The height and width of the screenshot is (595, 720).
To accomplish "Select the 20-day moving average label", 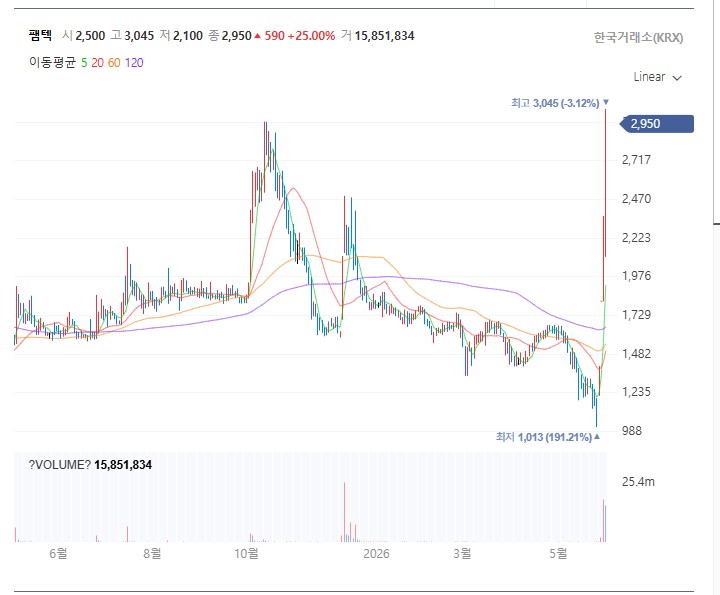I will [x=97, y=63].
